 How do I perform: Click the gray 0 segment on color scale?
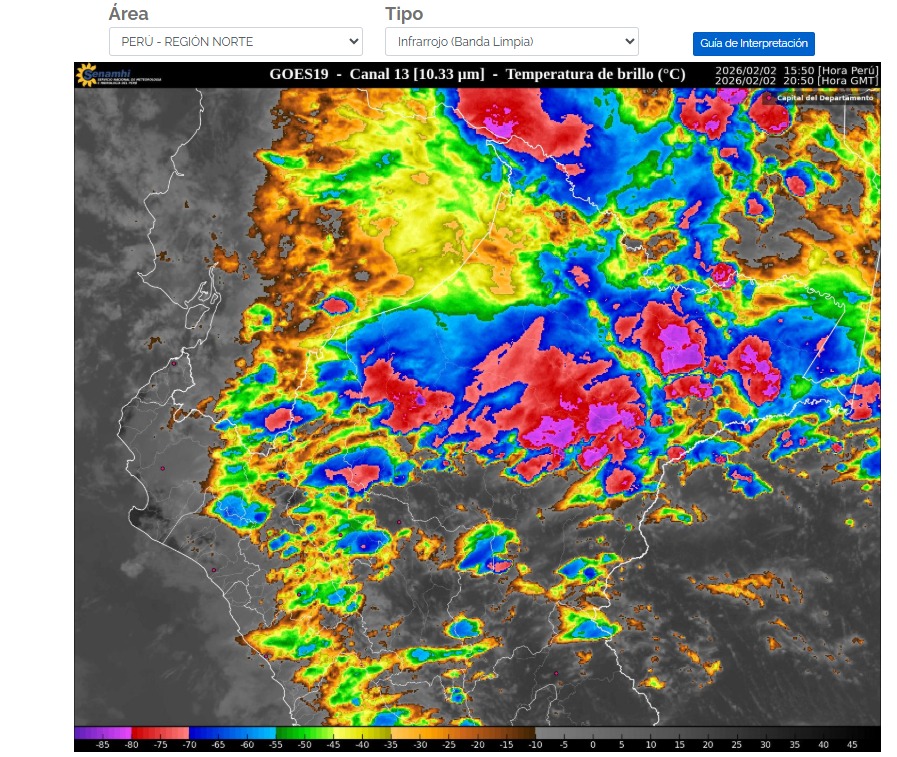click(592, 733)
